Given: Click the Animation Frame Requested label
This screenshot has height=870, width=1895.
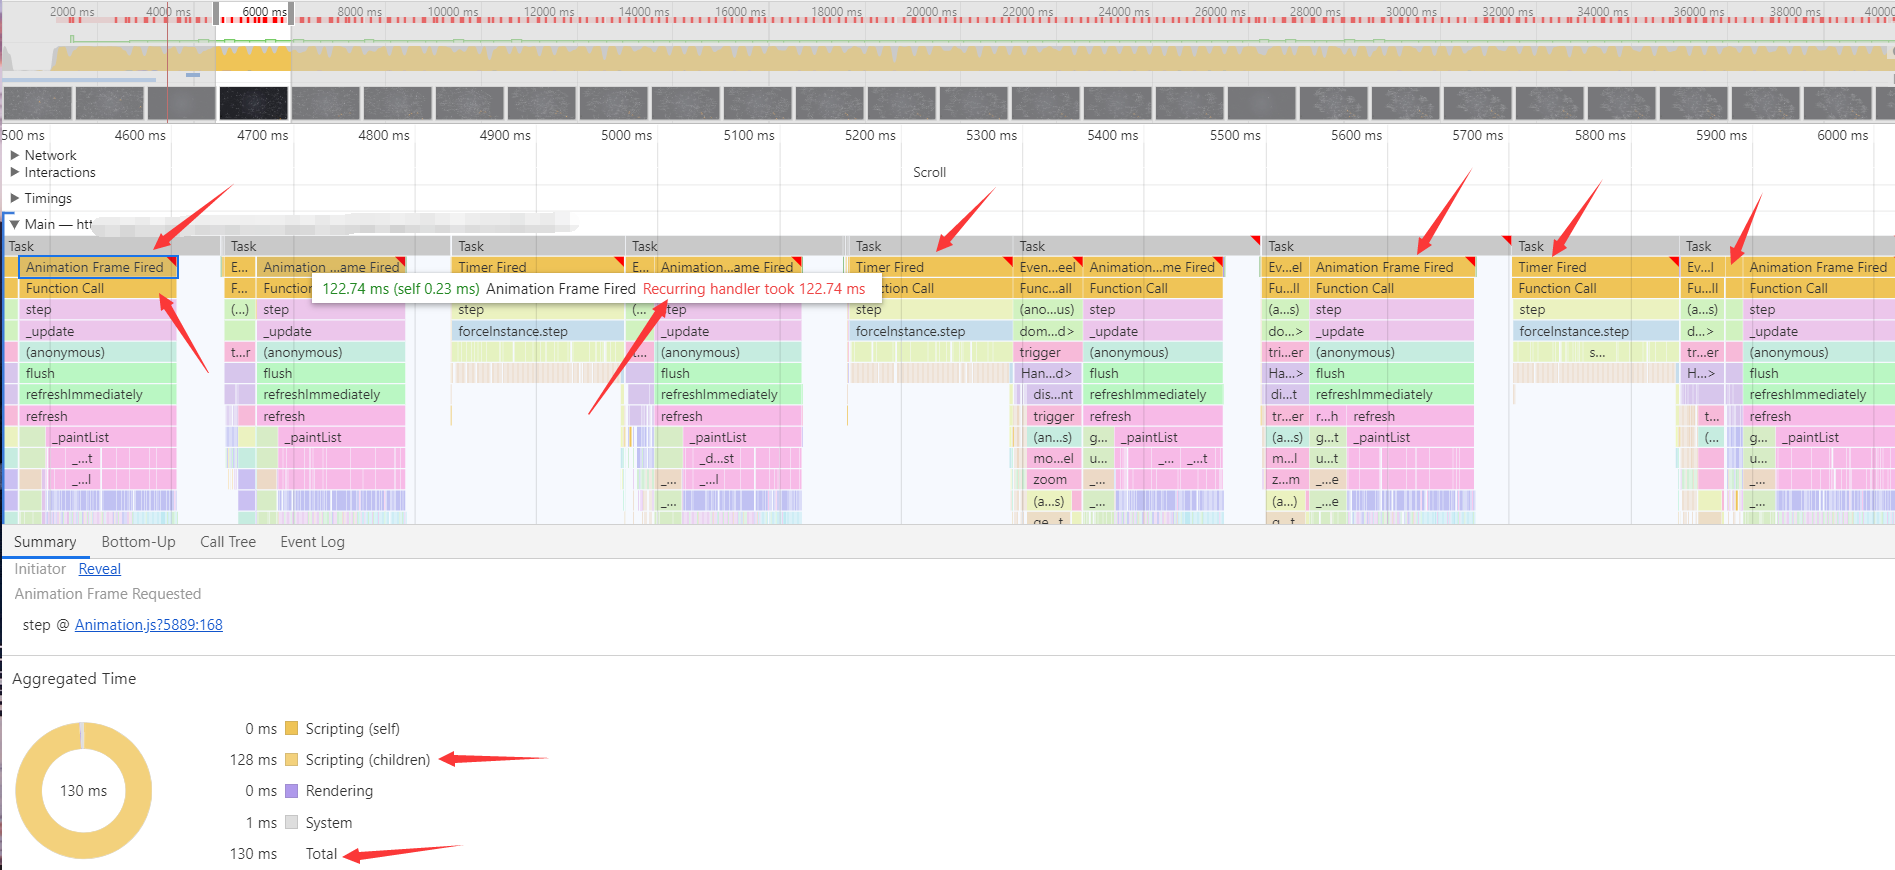Looking at the screenshot, I should click(x=108, y=594).
